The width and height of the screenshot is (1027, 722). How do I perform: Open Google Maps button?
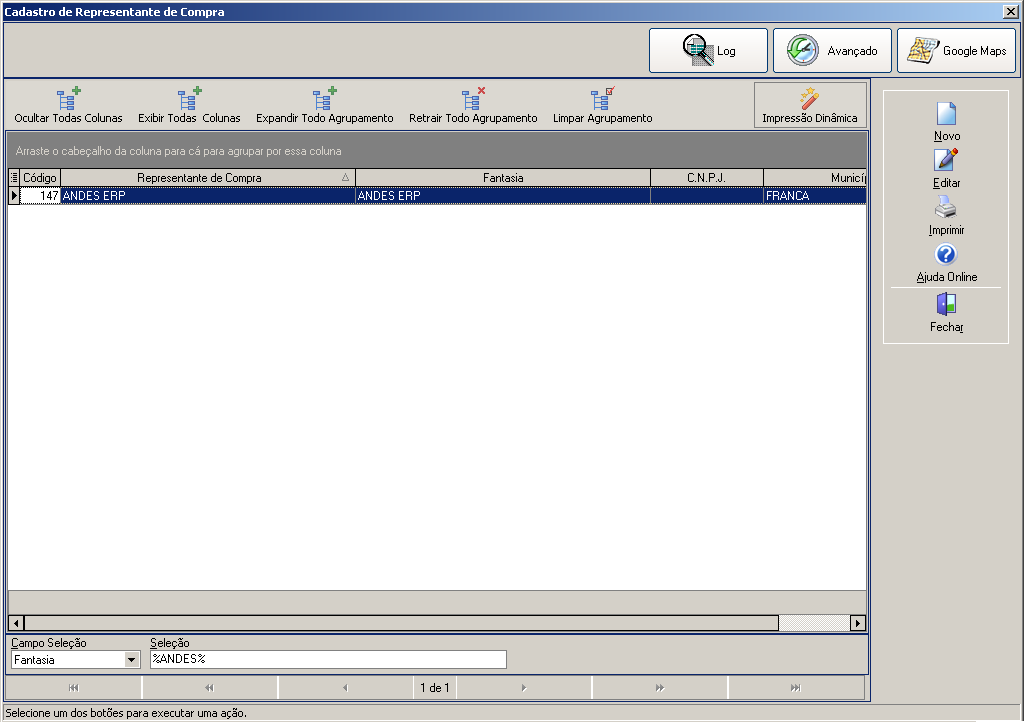[956, 50]
